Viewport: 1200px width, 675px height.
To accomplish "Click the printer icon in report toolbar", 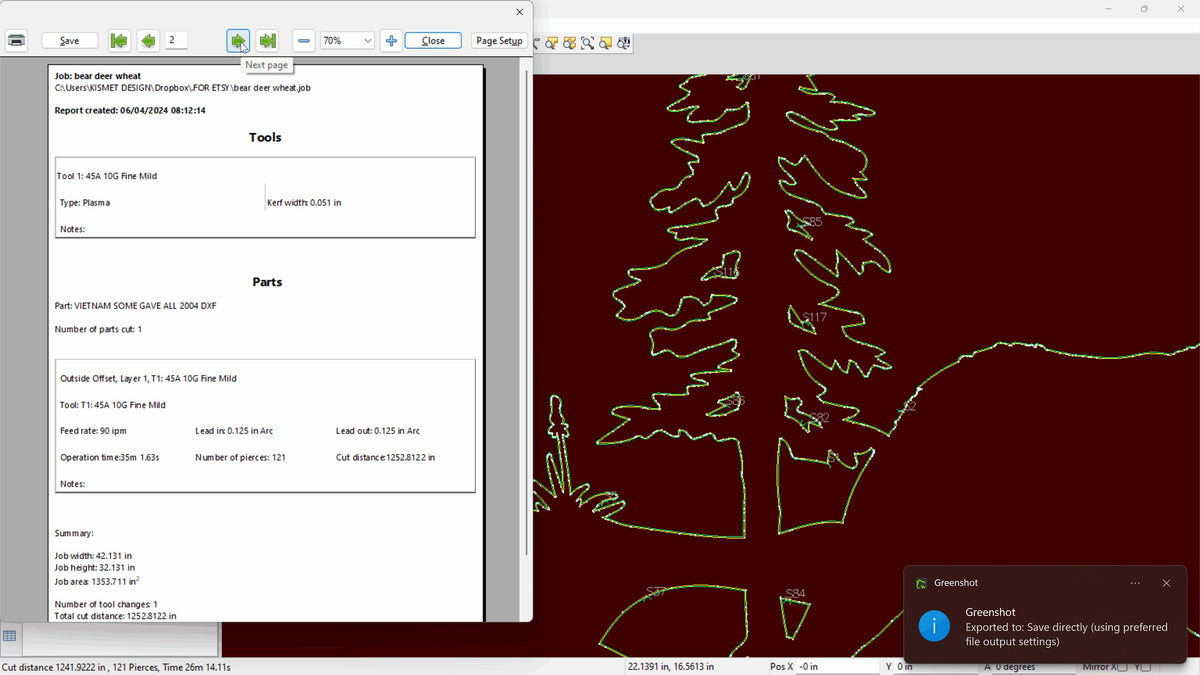I will coord(17,41).
